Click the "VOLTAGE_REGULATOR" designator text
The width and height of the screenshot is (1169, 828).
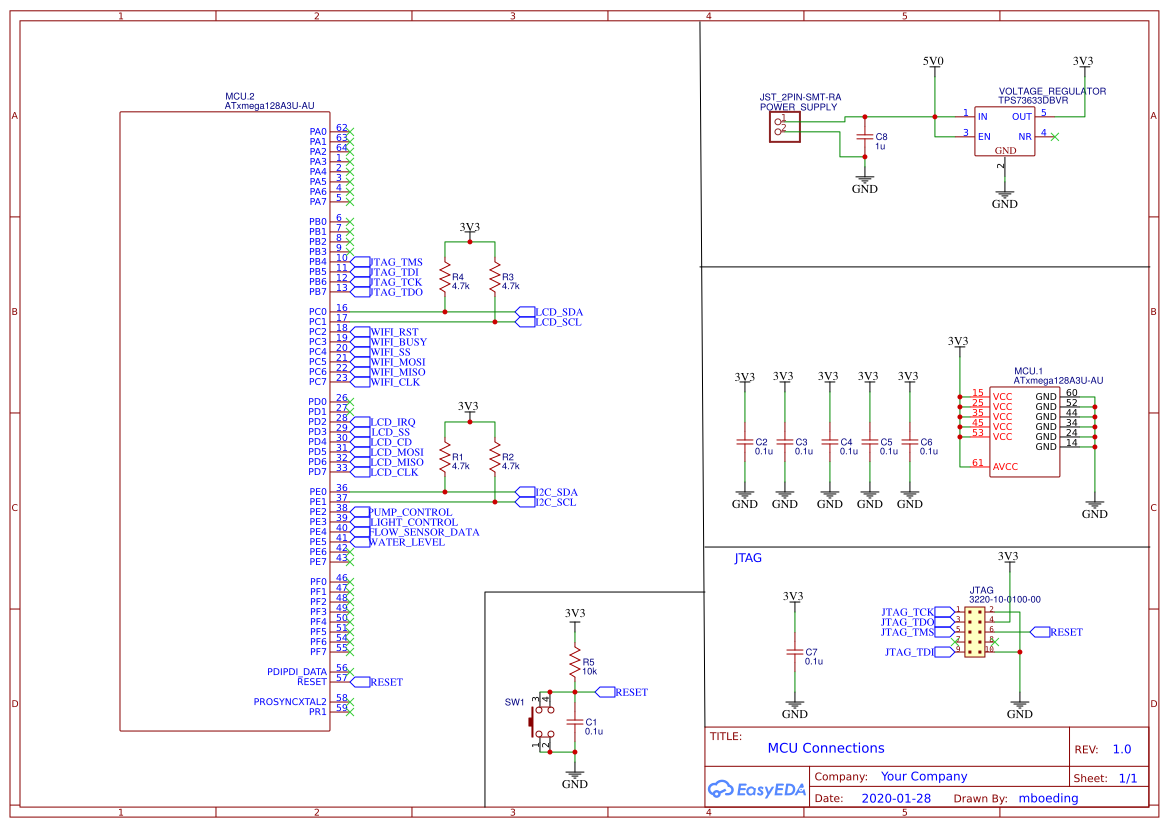tap(1053, 91)
